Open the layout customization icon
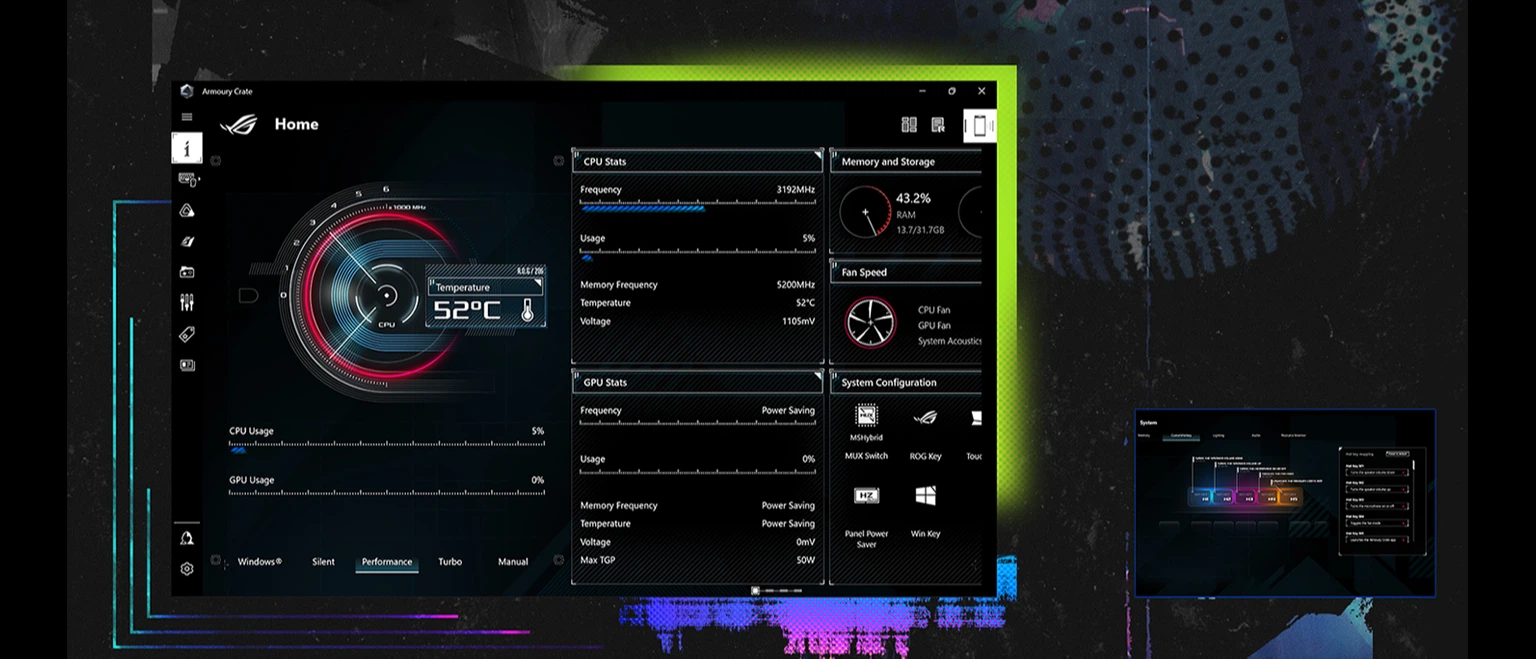Image resolution: width=1536 pixels, height=659 pixels. (909, 125)
